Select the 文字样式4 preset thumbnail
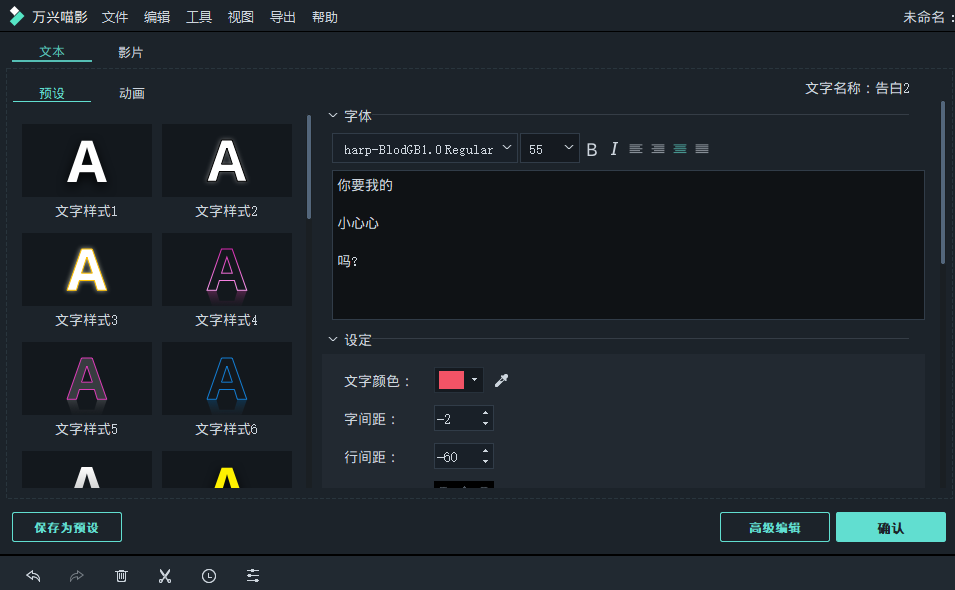Screen dimensions: 955x590 pos(226,269)
